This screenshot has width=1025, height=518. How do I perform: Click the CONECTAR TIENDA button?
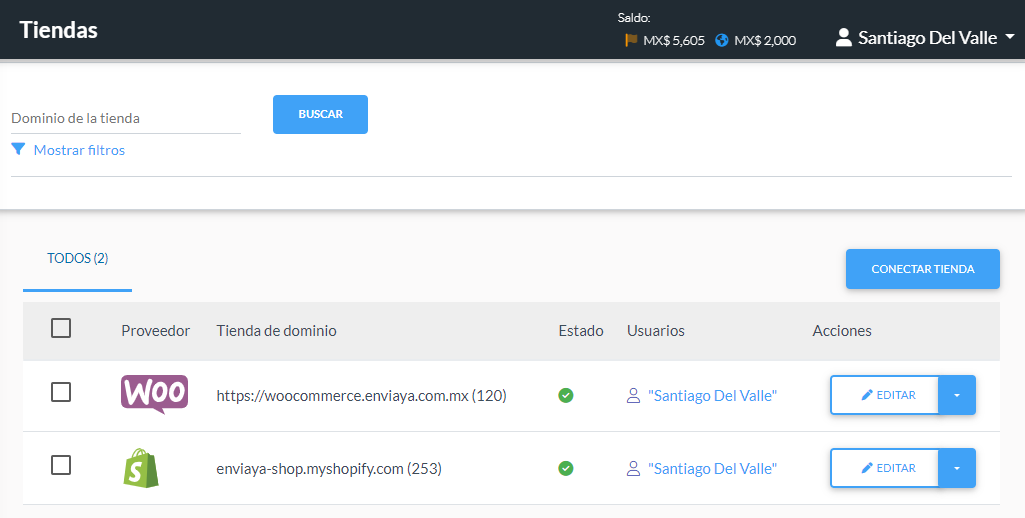[x=922, y=269]
